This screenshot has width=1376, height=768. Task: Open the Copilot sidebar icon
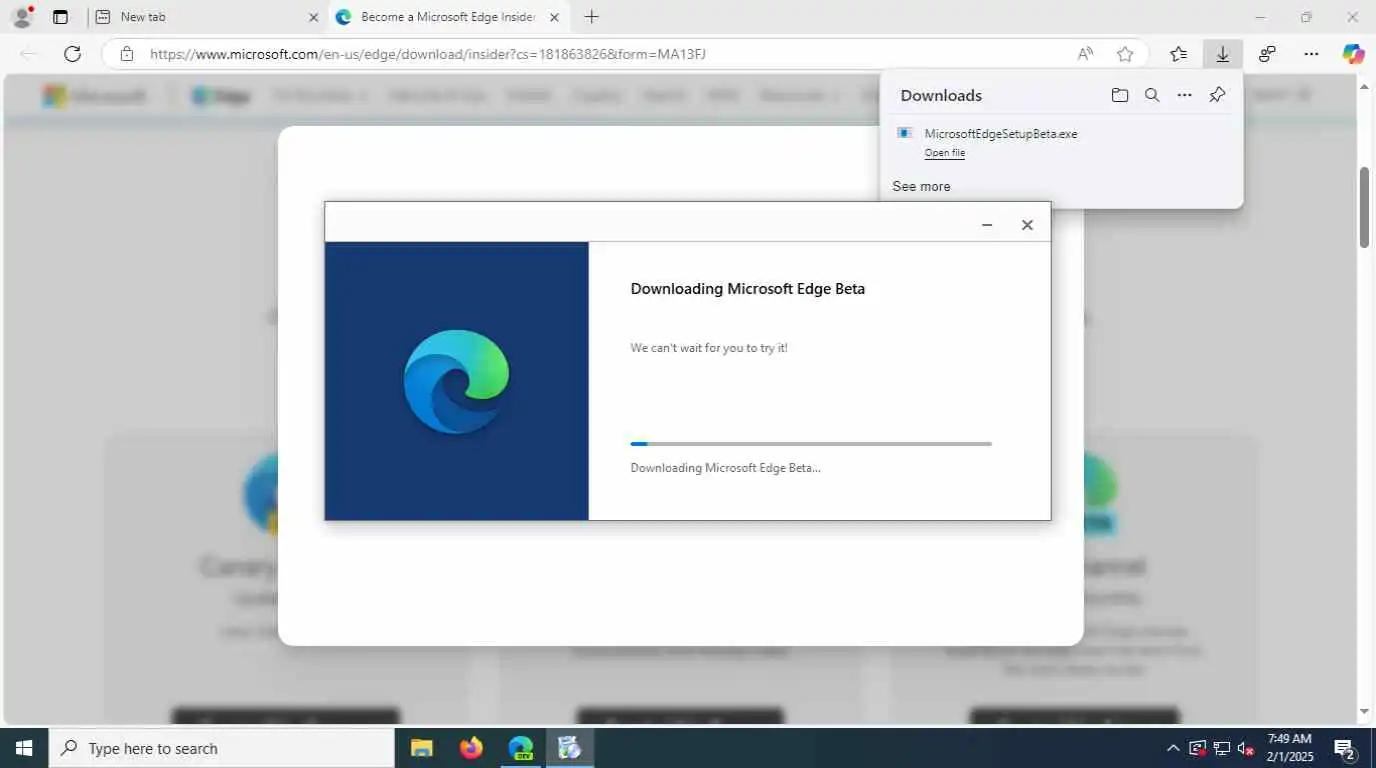point(1353,54)
